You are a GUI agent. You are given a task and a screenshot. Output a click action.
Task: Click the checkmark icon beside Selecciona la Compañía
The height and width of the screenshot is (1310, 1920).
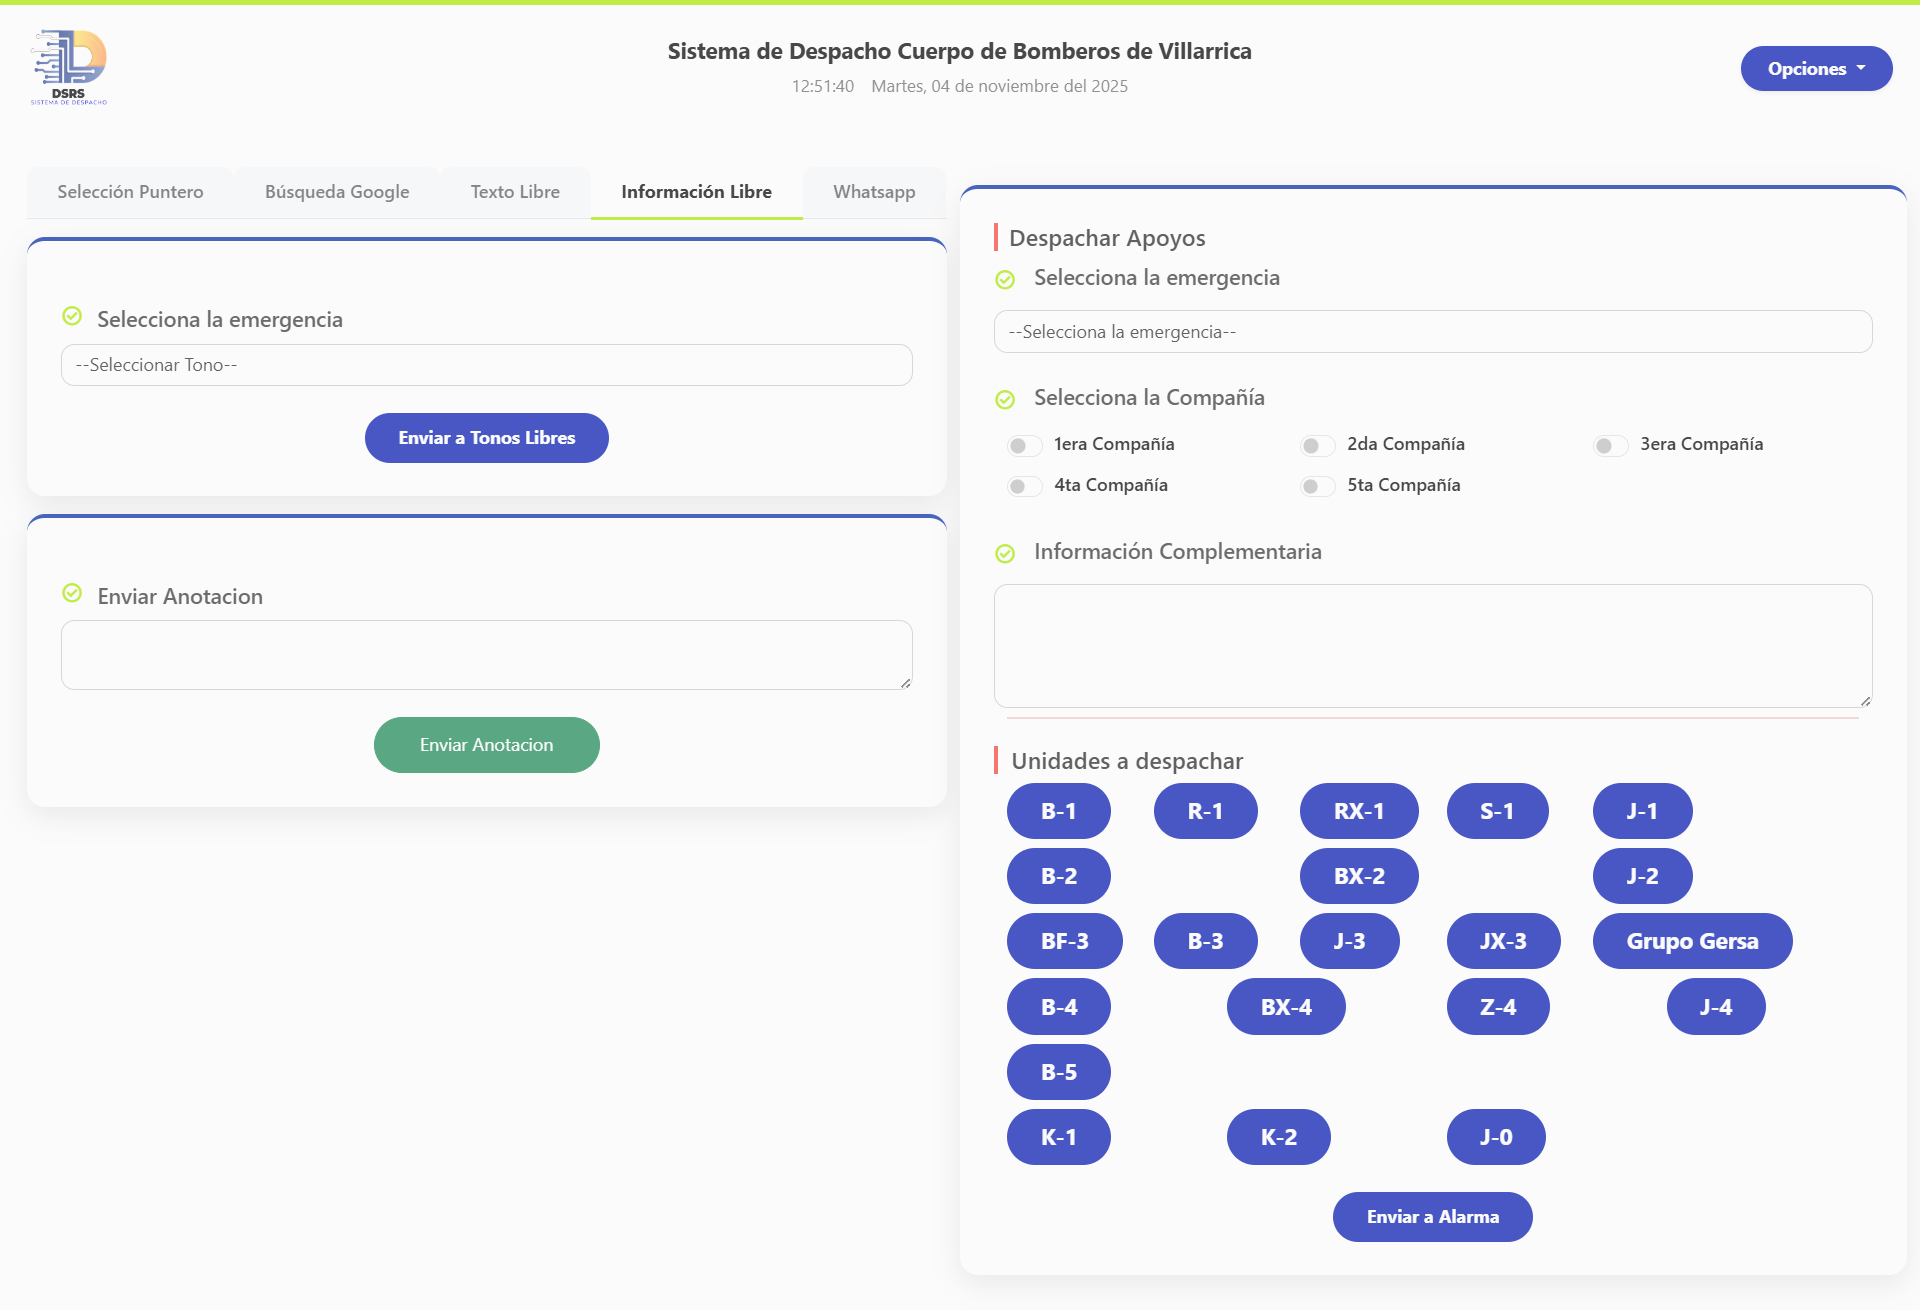1005,399
